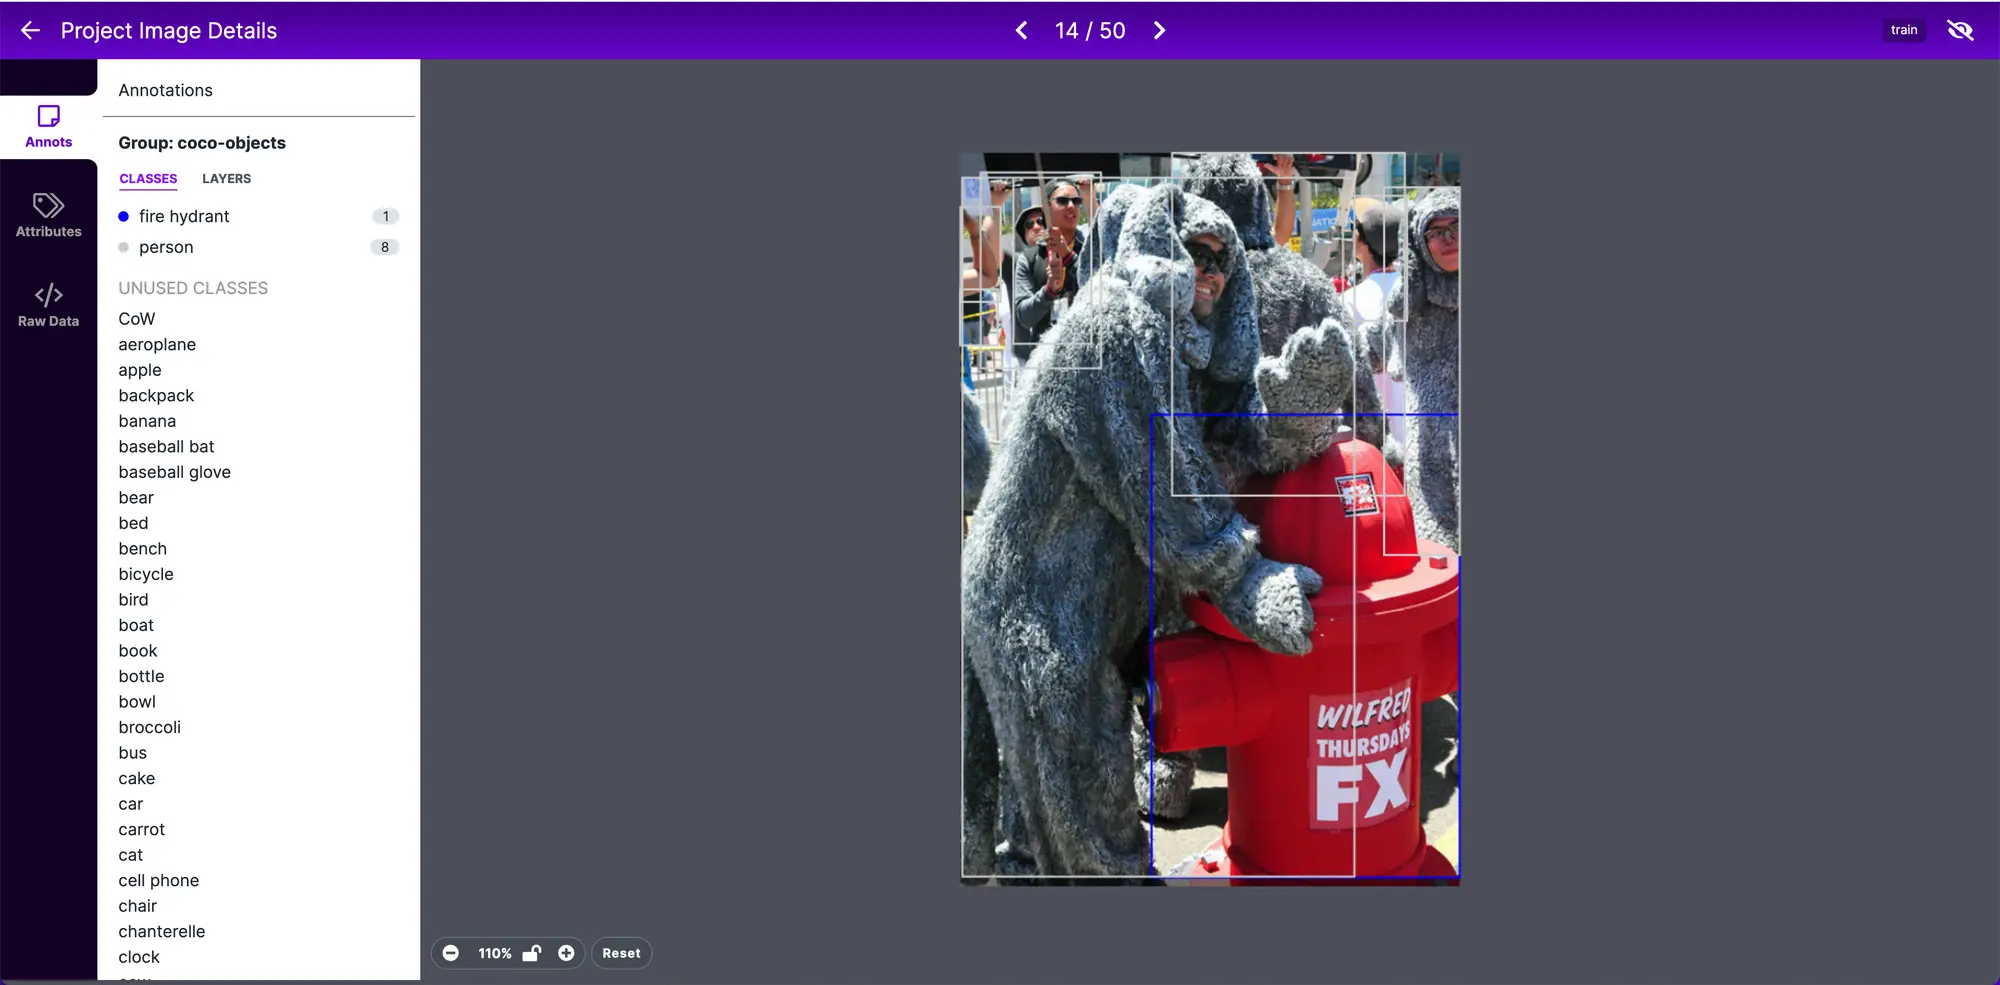This screenshot has width=2000, height=985.
Task: Select the bicycle unused class
Action: (146, 574)
